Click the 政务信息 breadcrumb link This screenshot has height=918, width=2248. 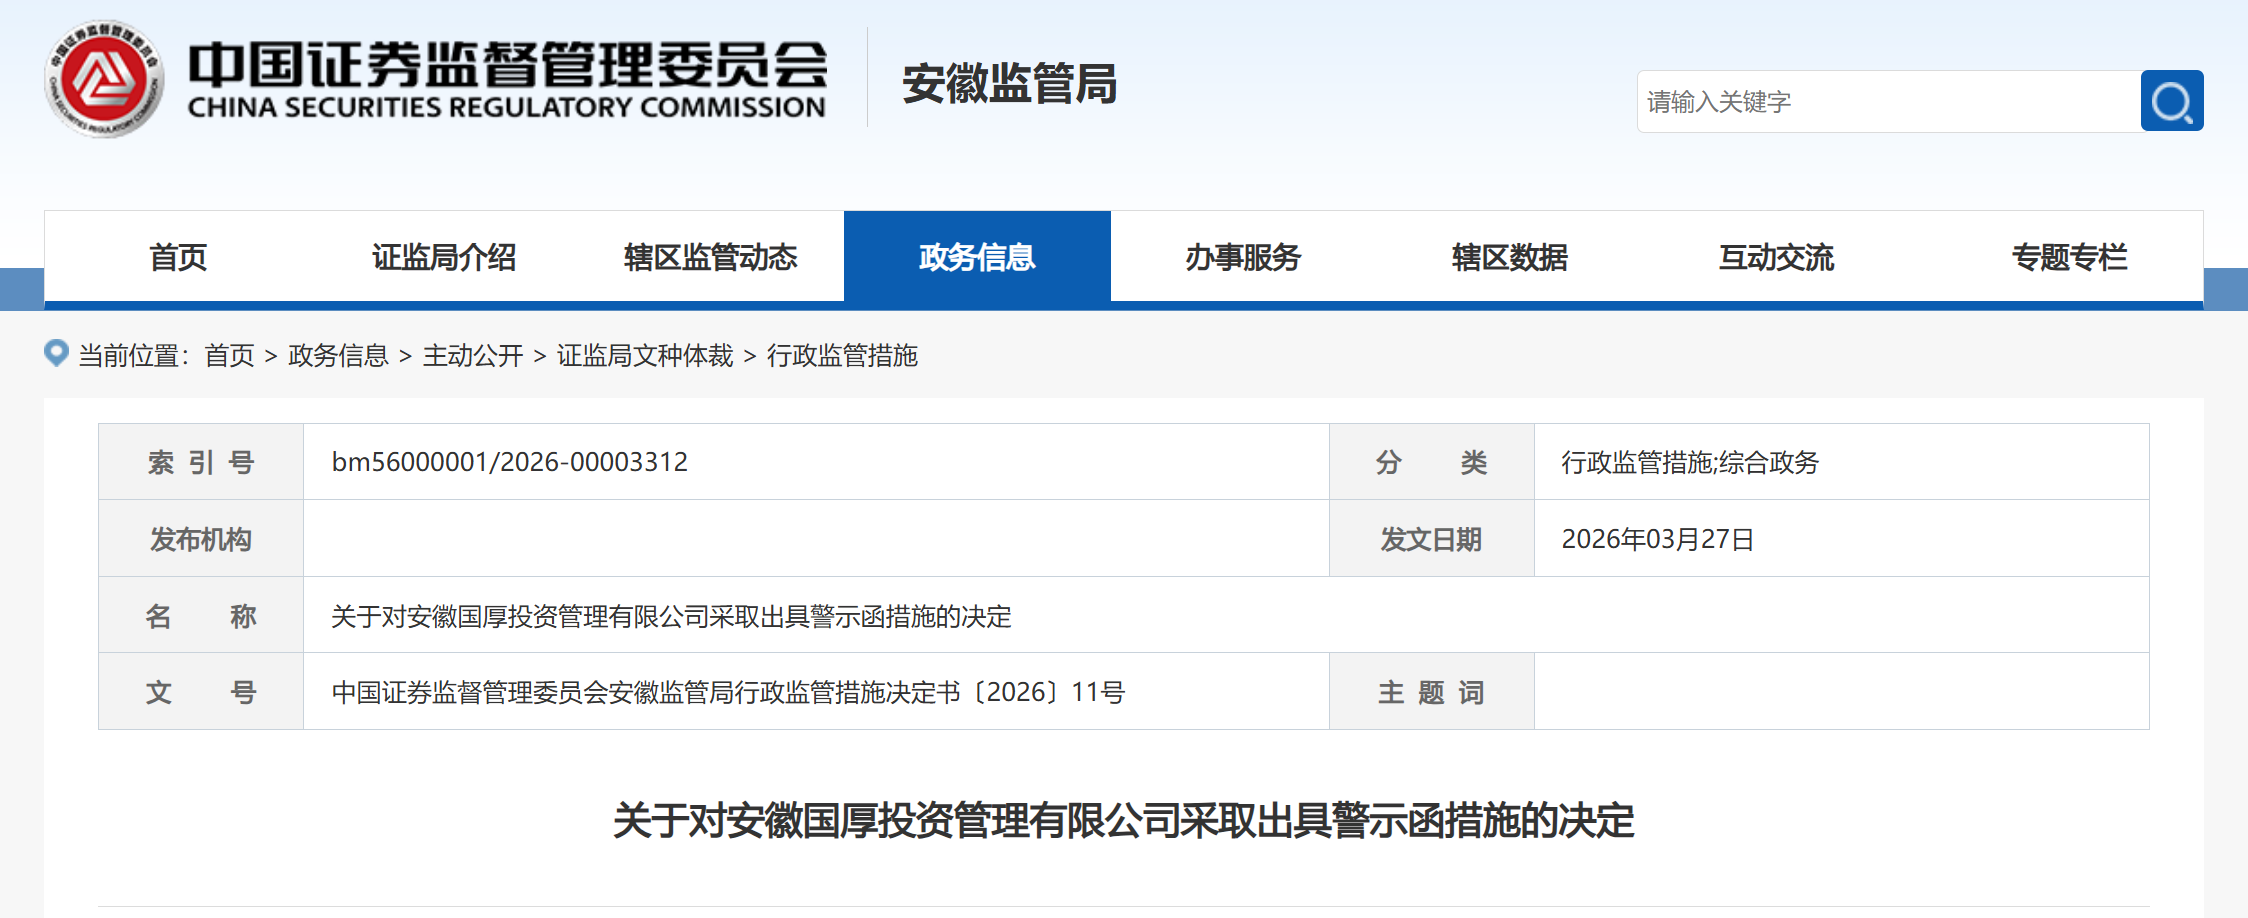(338, 355)
